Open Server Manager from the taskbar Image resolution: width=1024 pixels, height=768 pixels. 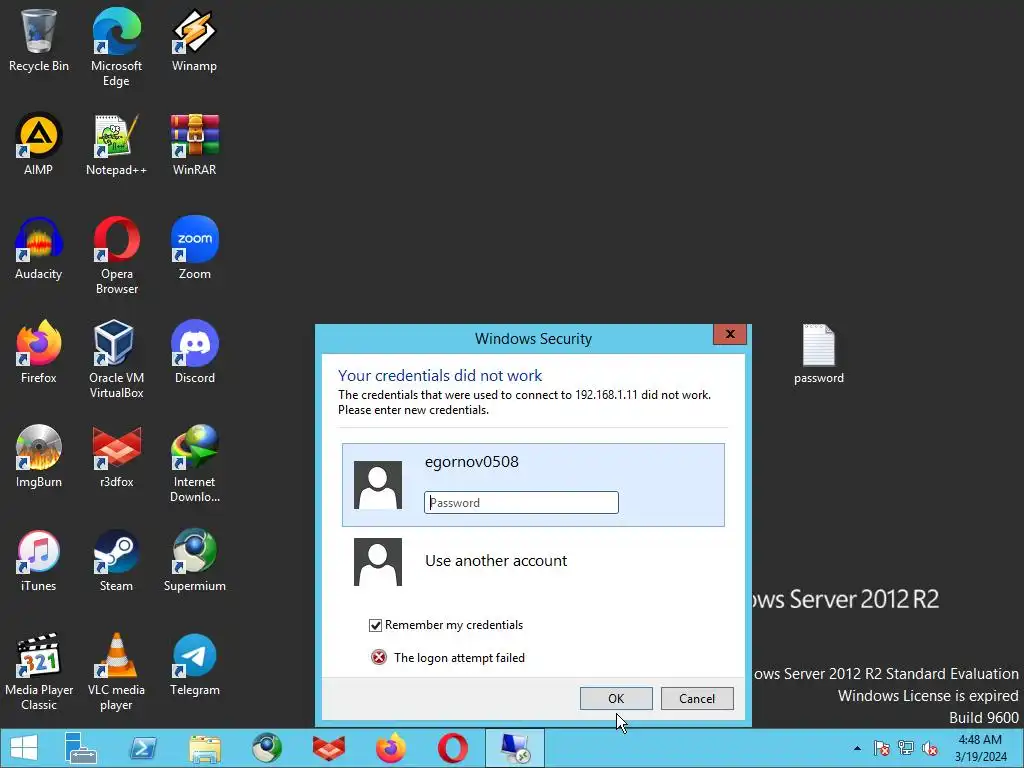(x=81, y=748)
